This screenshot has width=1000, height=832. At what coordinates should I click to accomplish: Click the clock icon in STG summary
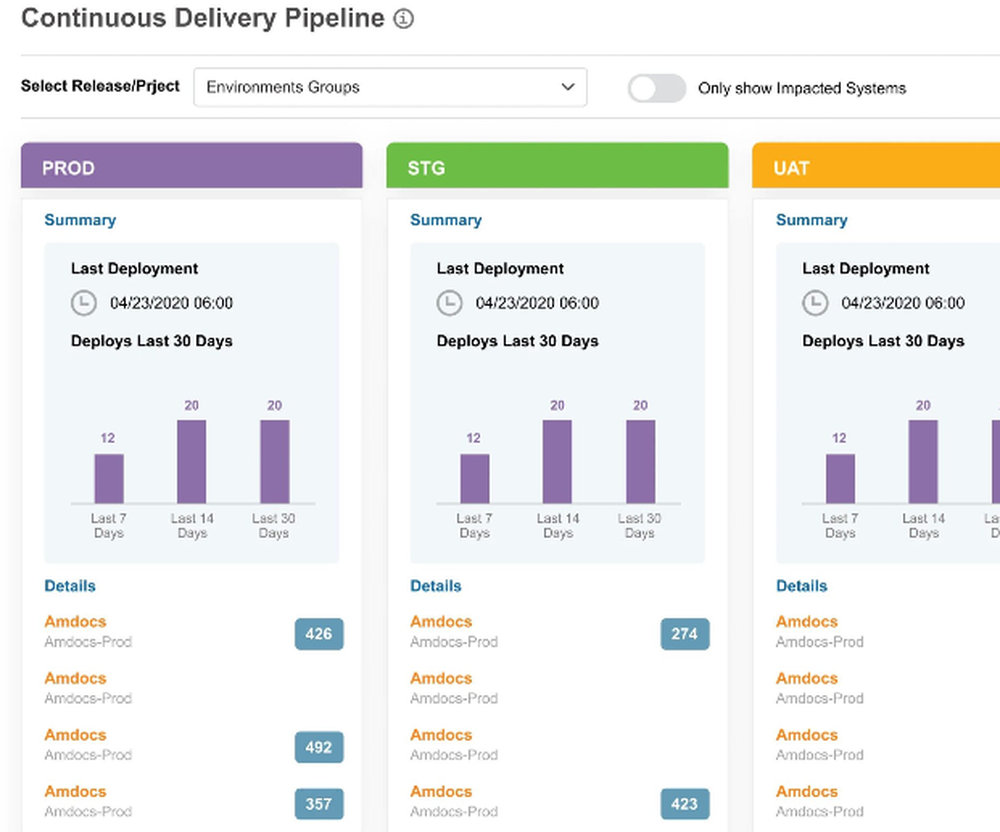coord(449,303)
